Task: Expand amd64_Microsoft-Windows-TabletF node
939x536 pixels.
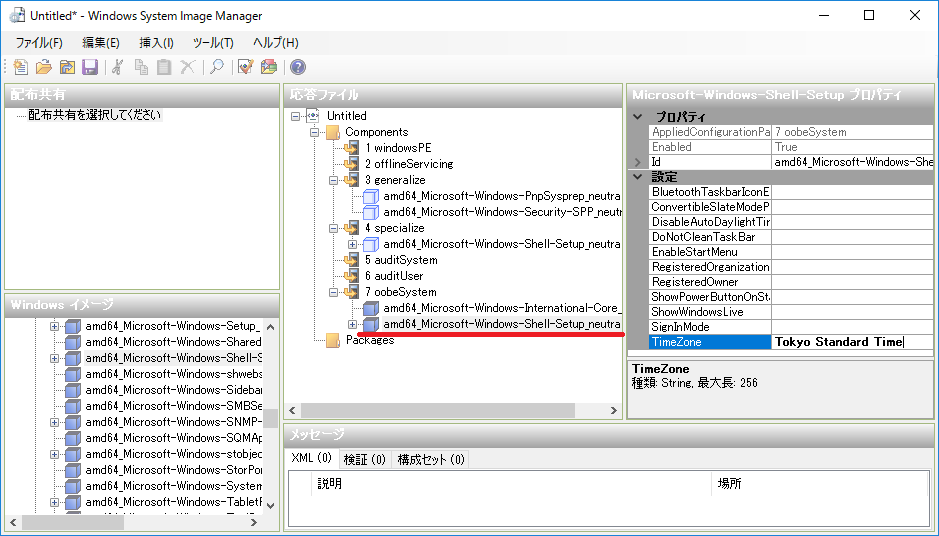Action: pyautogui.click(x=54, y=502)
